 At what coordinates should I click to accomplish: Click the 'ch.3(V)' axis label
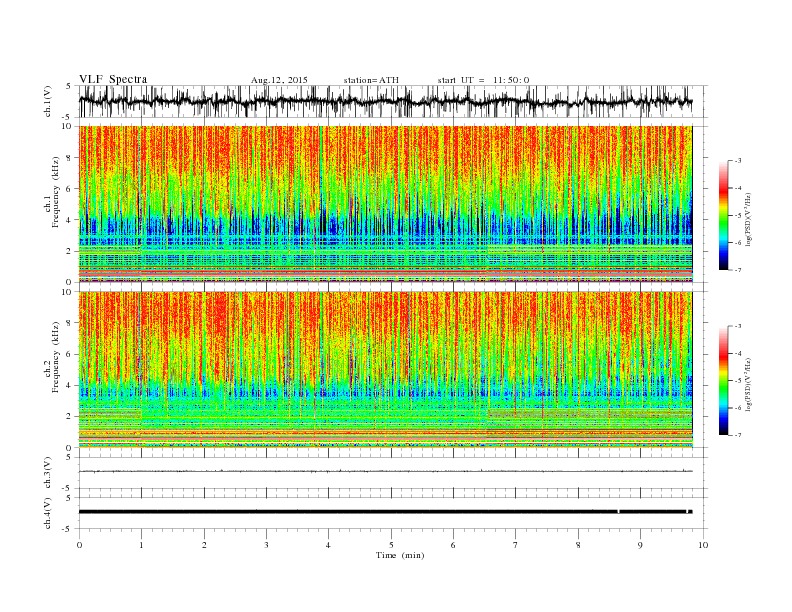pyautogui.click(x=47, y=472)
